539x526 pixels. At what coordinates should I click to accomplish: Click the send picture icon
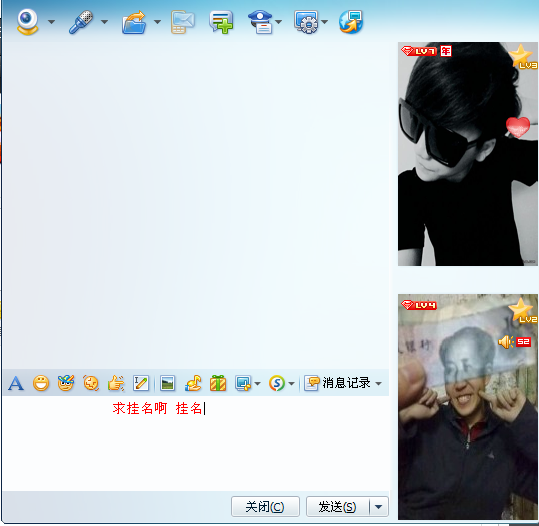click(x=167, y=383)
